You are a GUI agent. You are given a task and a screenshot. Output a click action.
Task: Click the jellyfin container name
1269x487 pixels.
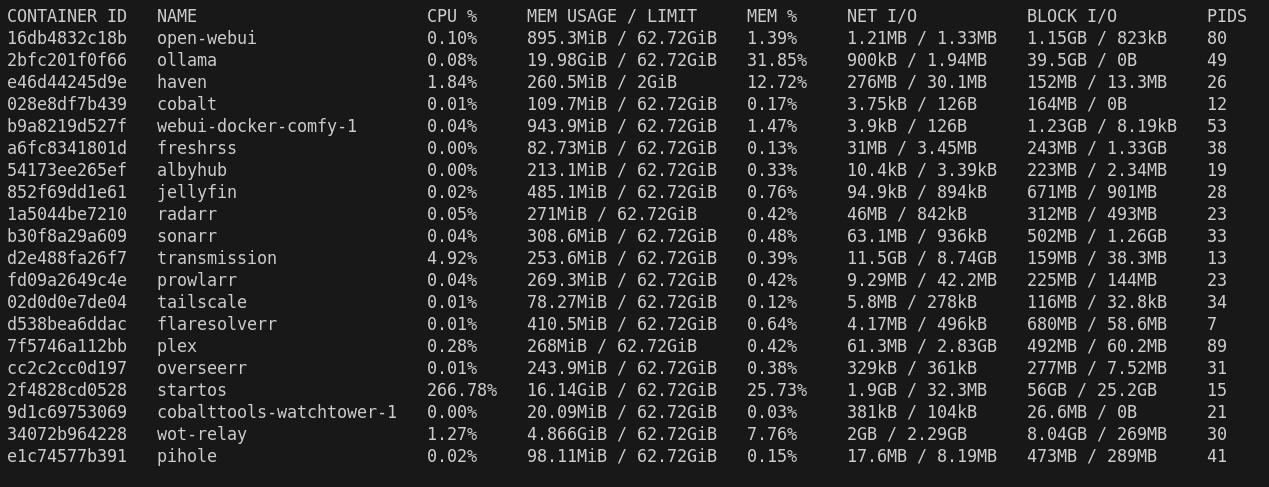196,192
